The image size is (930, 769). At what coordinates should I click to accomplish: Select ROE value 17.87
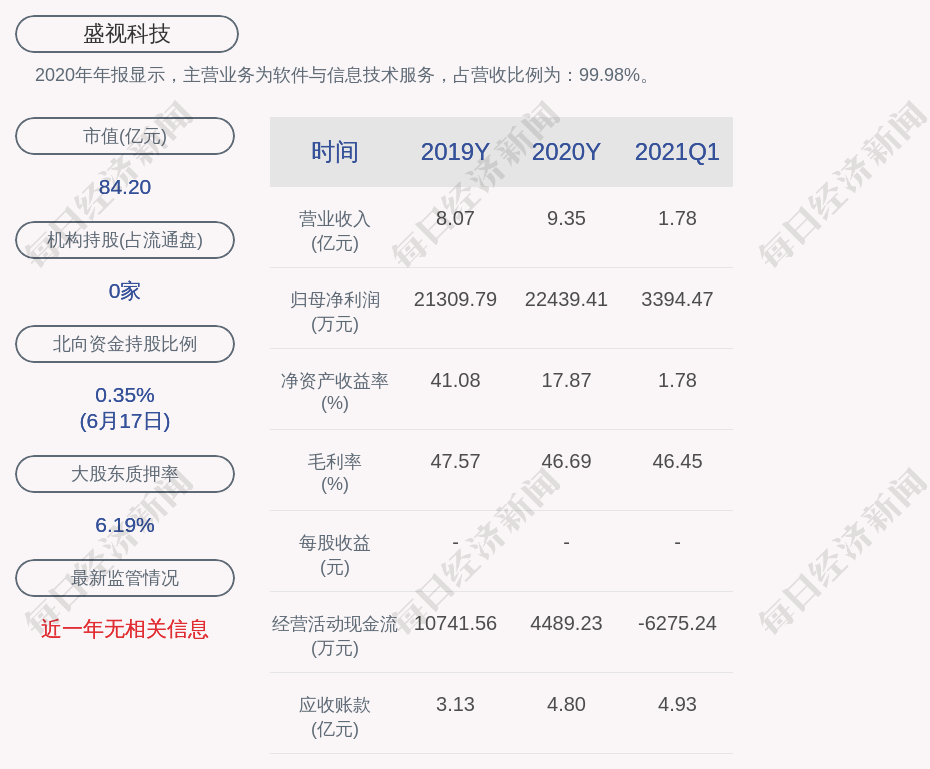pos(566,380)
